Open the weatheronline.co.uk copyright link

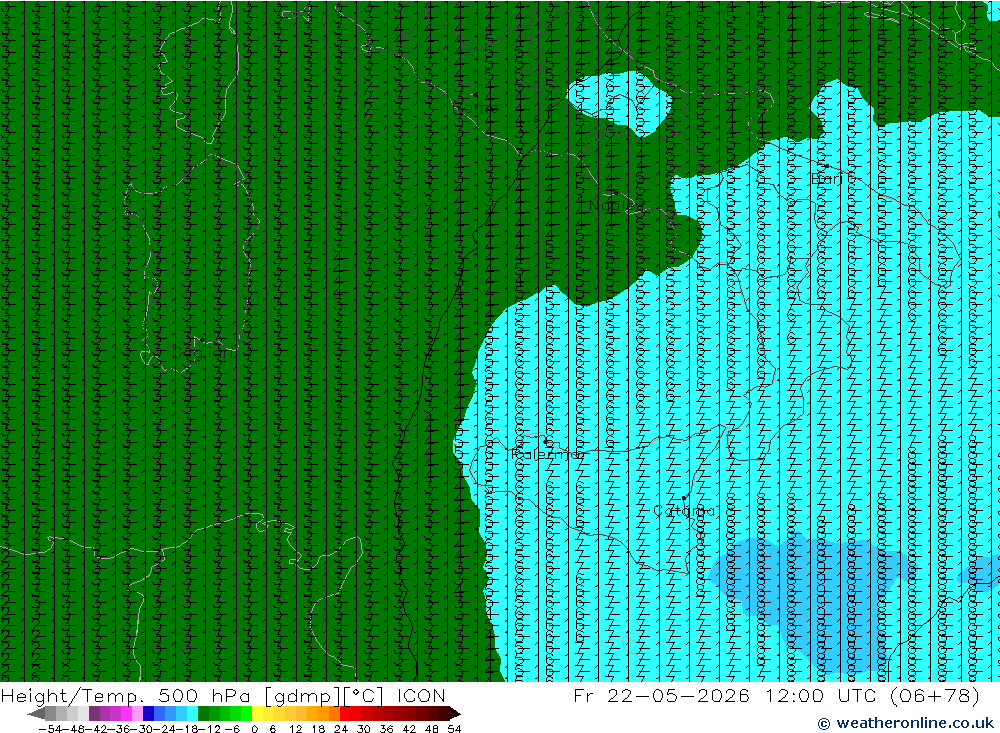[x=906, y=723]
